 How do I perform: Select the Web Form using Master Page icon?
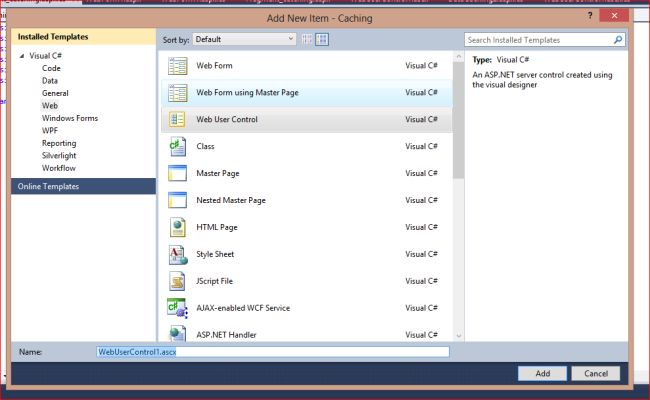(x=177, y=93)
